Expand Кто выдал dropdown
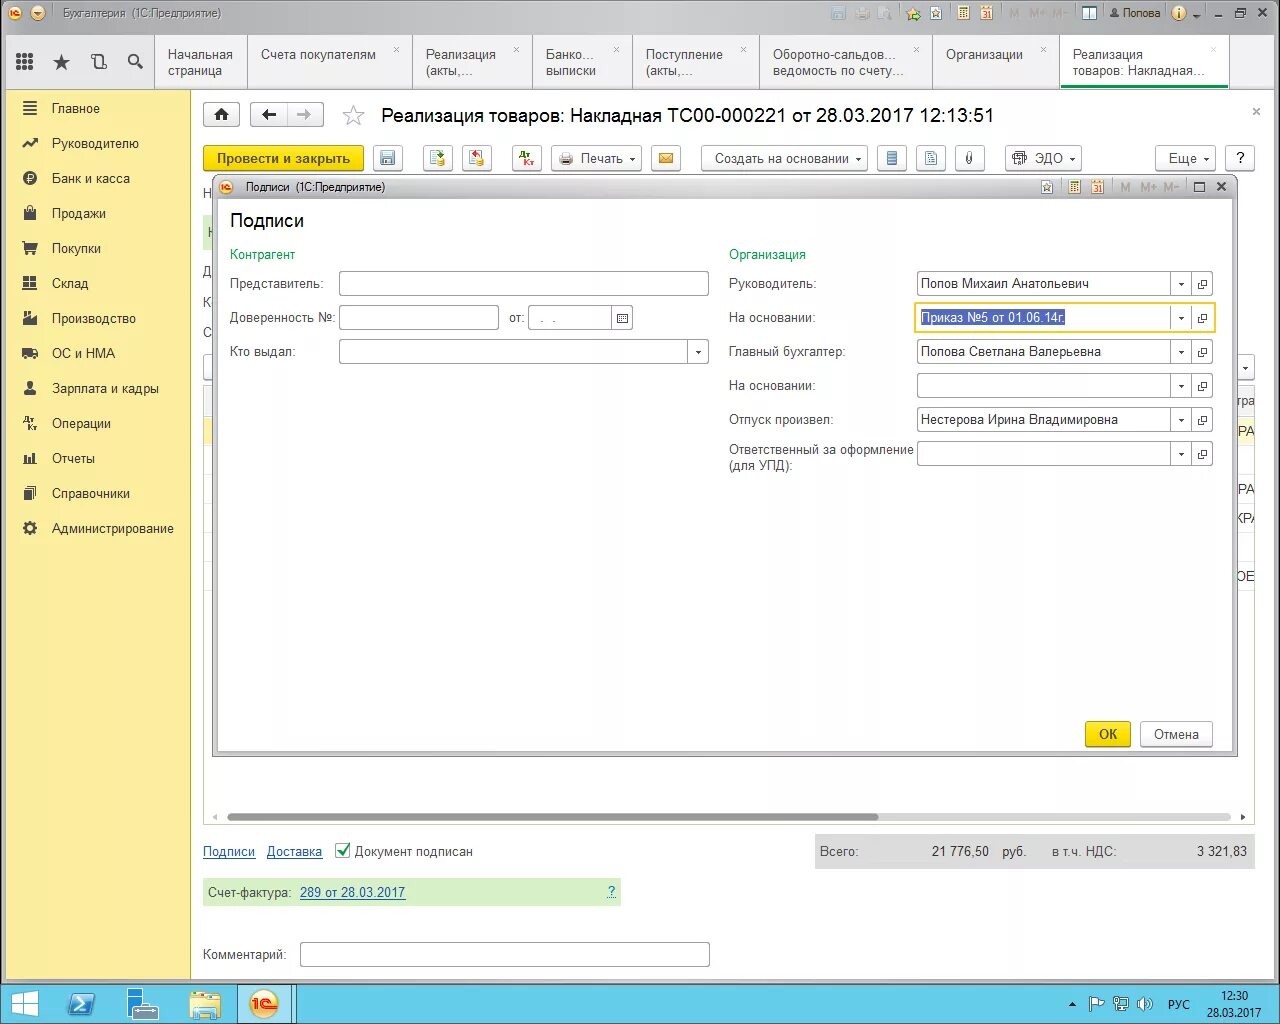This screenshot has width=1280, height=1024. (x=698, y=352)
